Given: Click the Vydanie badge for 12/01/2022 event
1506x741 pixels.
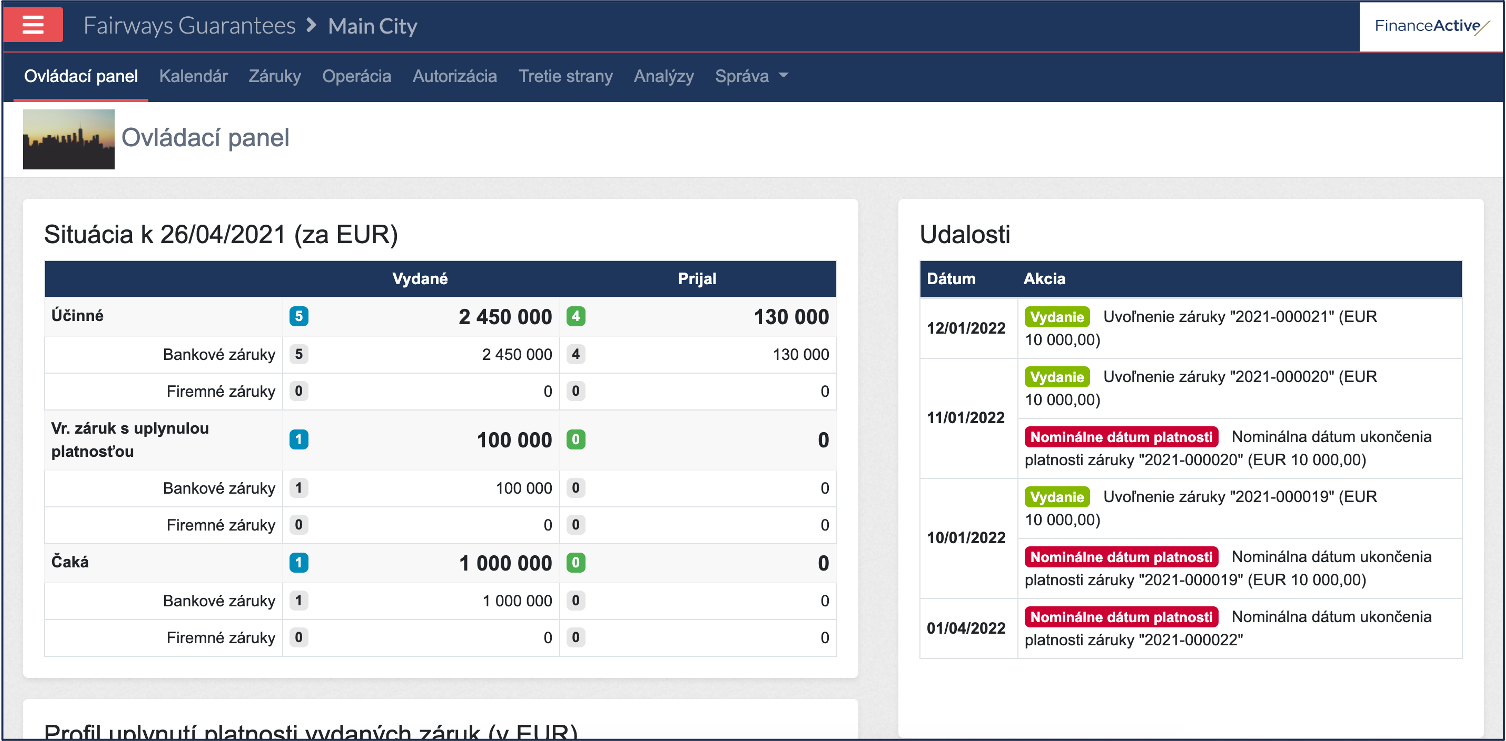Looking at the screenshot, I should tap(1057, 317).
